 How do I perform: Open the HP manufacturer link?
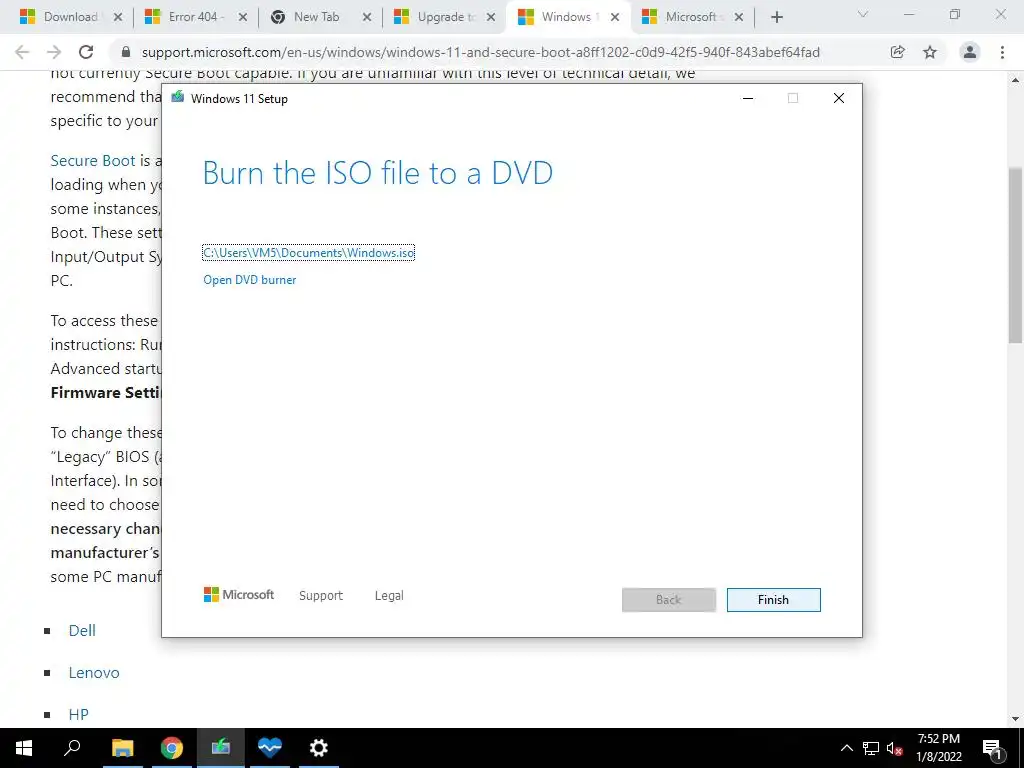point(78,714)
